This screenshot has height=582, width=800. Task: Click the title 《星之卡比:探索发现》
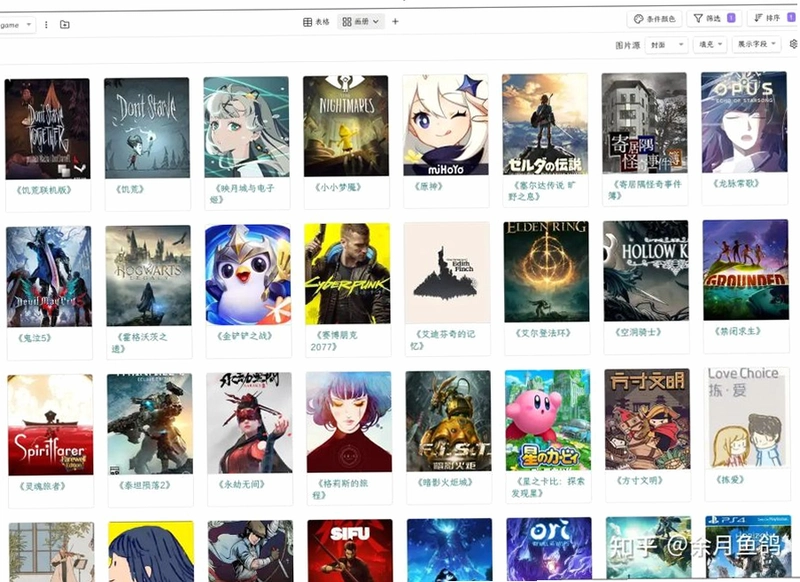tap(548, 487)
